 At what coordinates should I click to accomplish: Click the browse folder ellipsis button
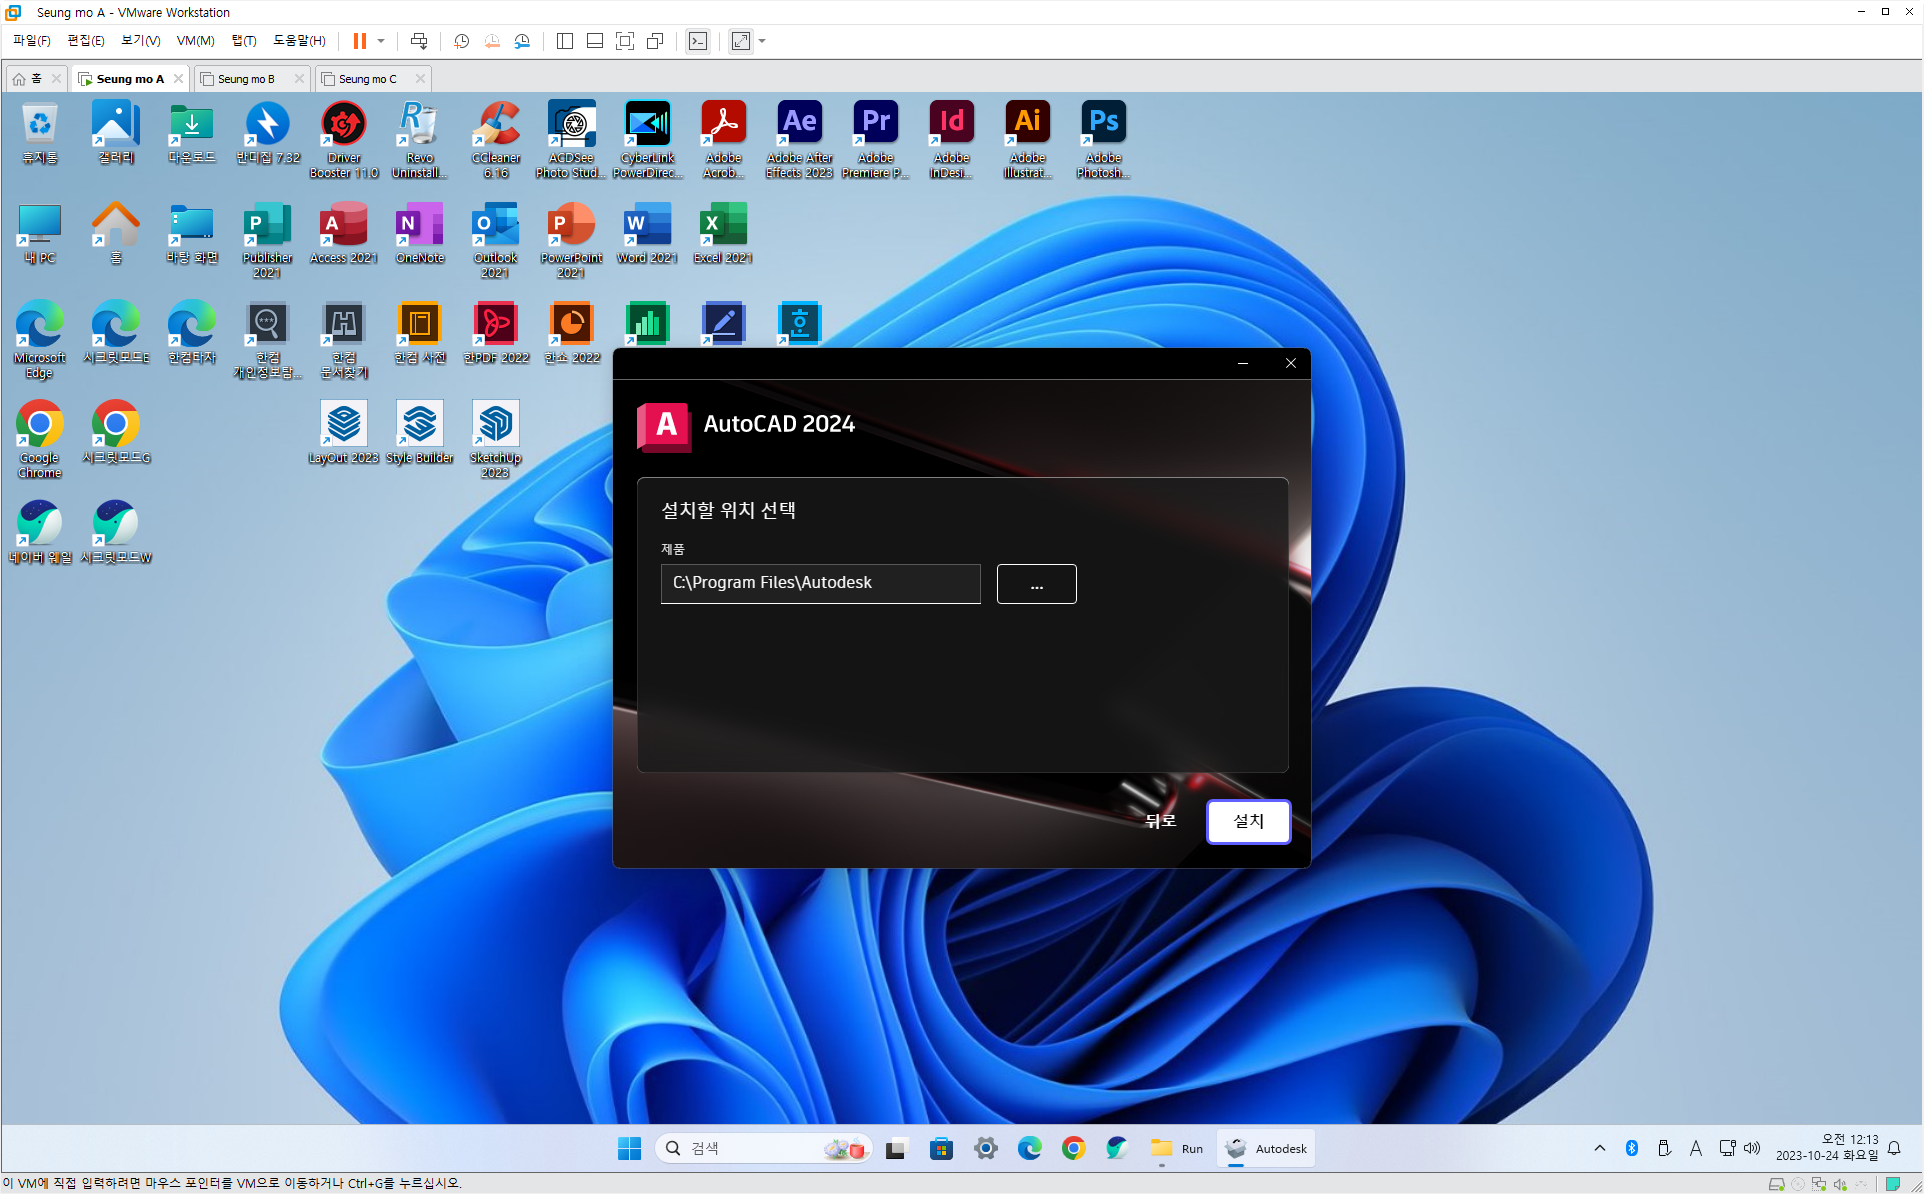click(1036, 584)
